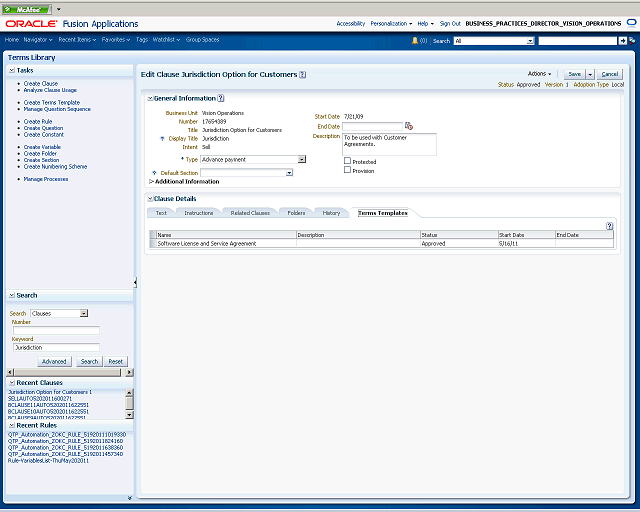Open the Type dropdown showing Advance payment

pos(302,159)
